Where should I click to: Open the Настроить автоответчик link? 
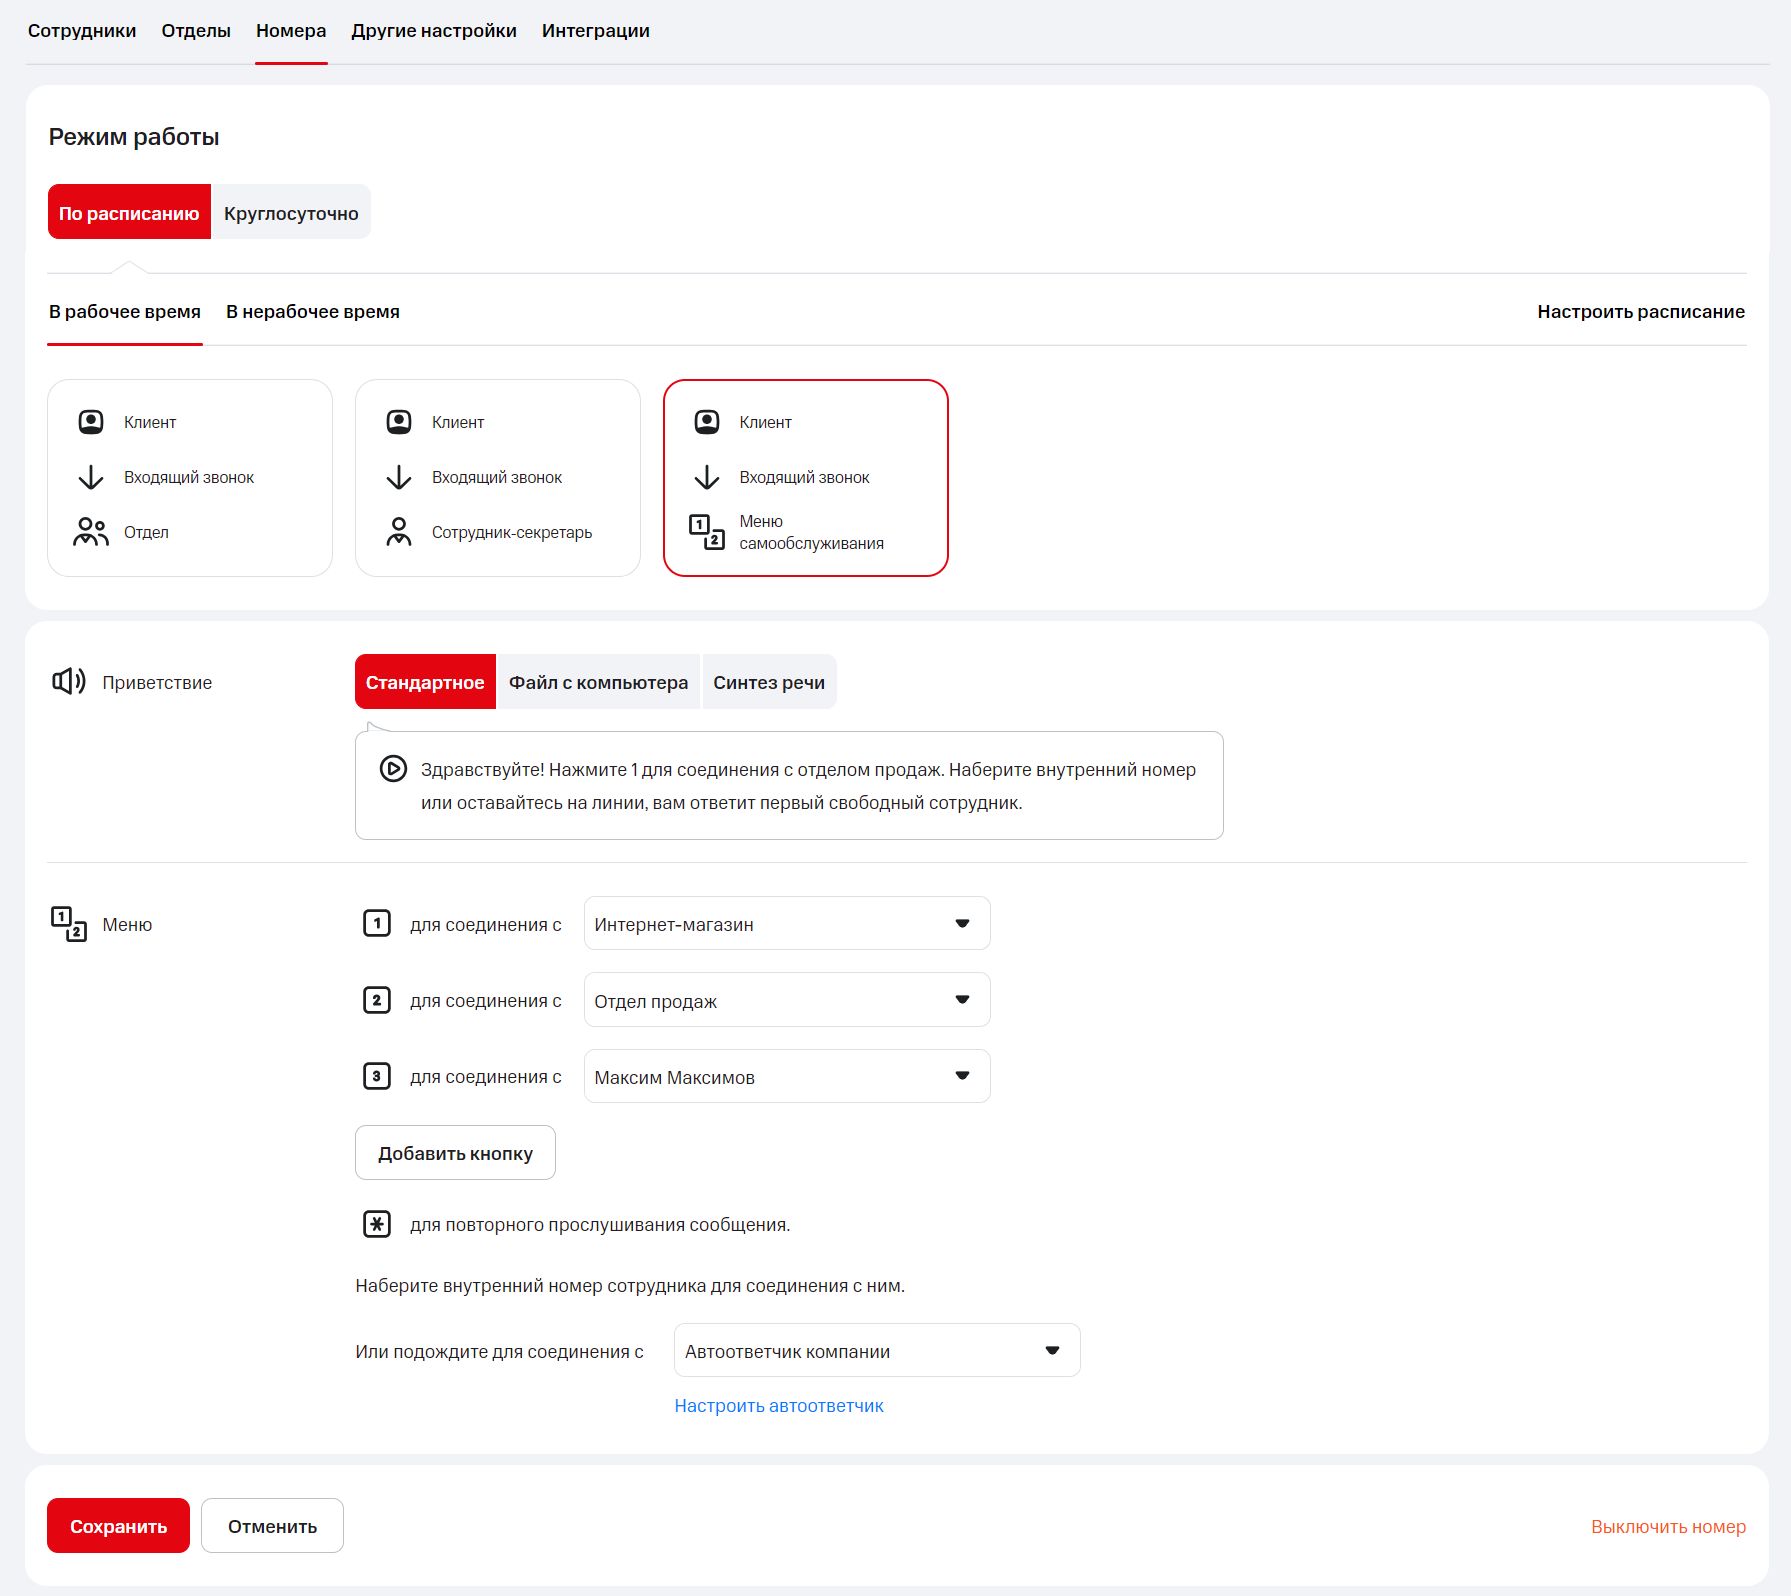click(779, 1406)
